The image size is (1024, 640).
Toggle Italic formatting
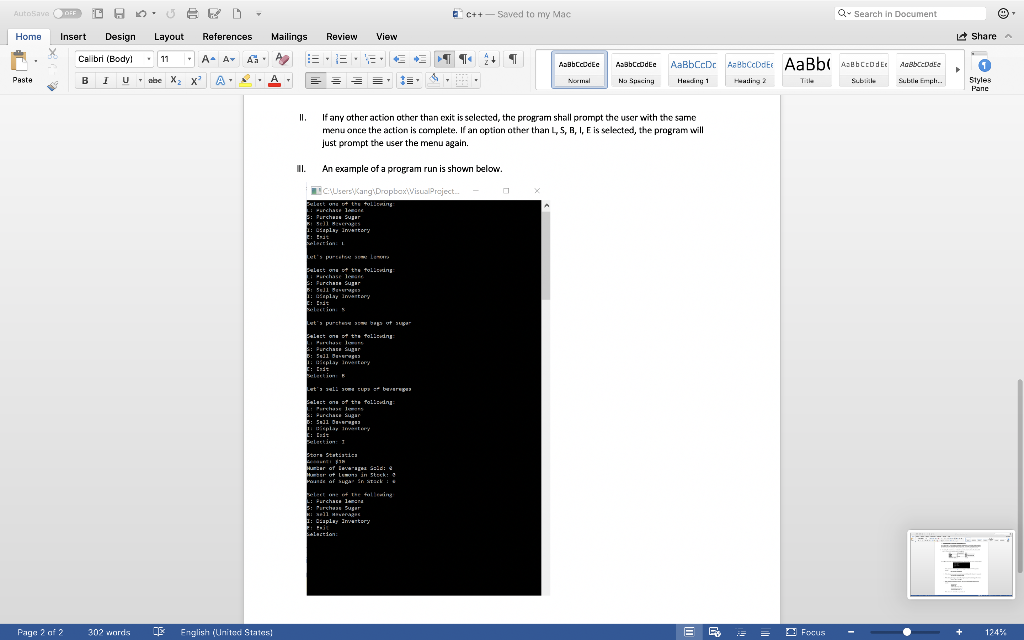click(x=104, y=80)
